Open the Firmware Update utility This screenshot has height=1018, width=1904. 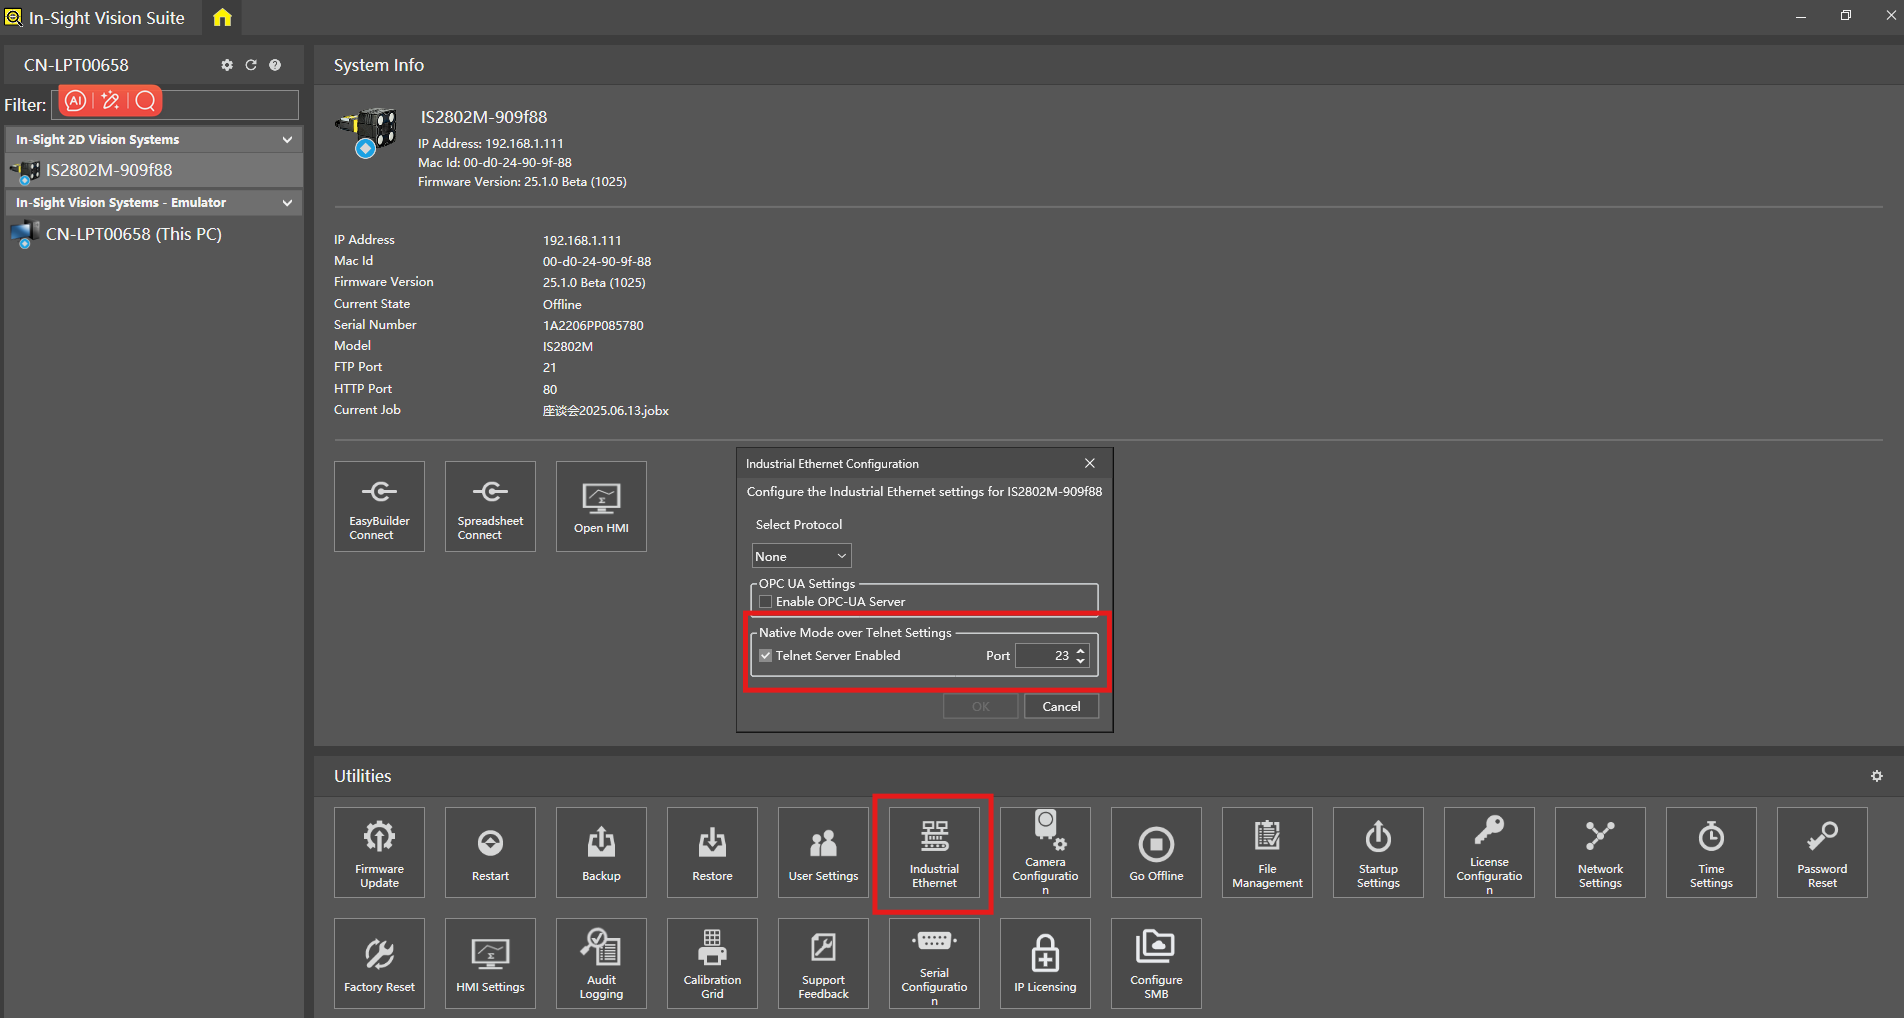tap(379, 852)
